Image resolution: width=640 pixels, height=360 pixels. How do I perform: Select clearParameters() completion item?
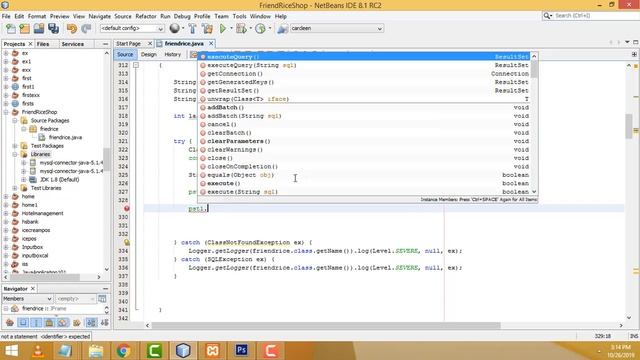364,141
